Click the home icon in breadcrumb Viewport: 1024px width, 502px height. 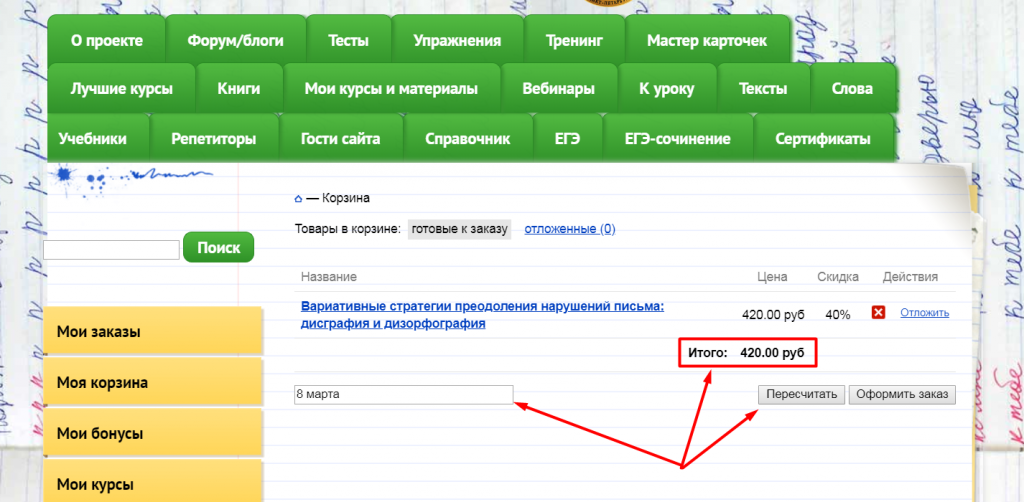coord(298,199)
